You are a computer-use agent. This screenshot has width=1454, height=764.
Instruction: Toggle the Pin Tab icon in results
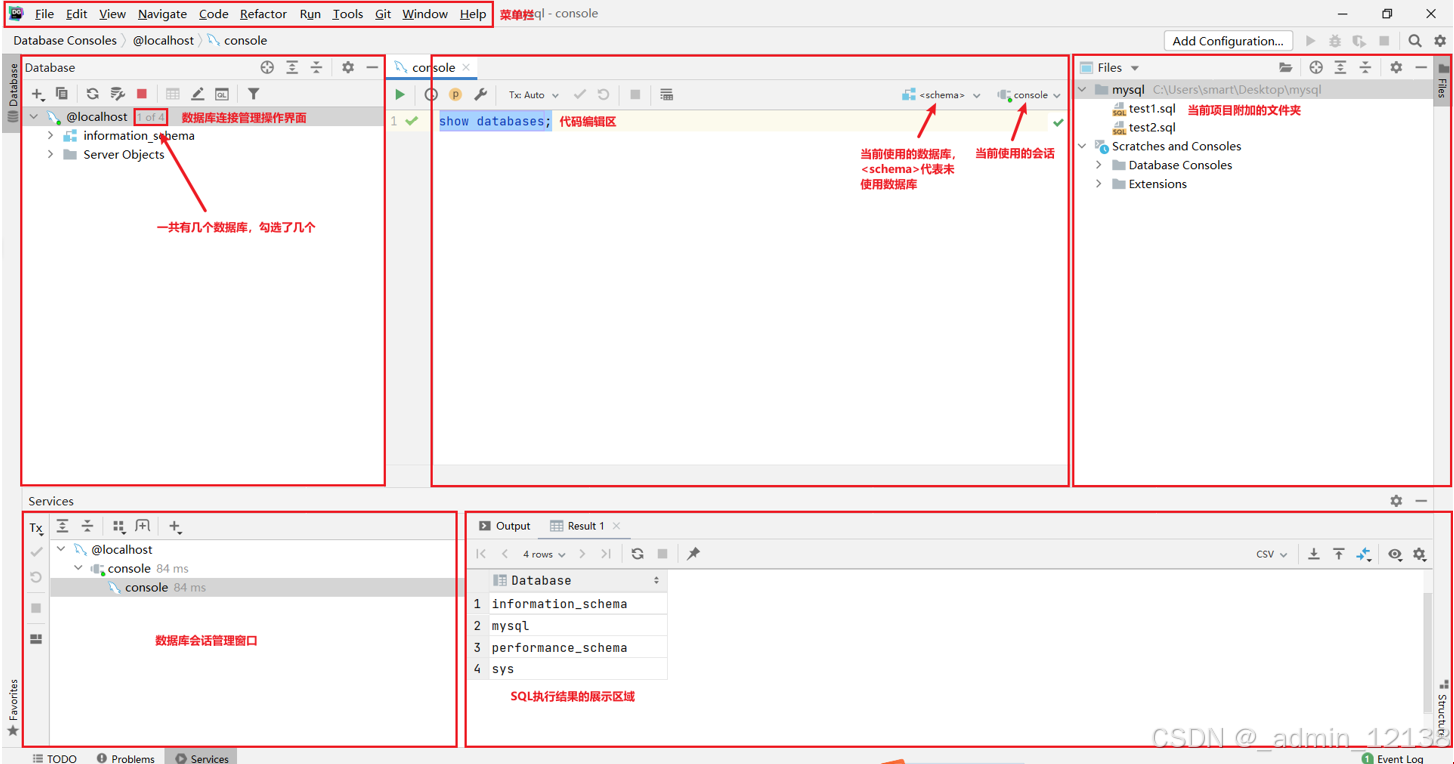point(693,554)
